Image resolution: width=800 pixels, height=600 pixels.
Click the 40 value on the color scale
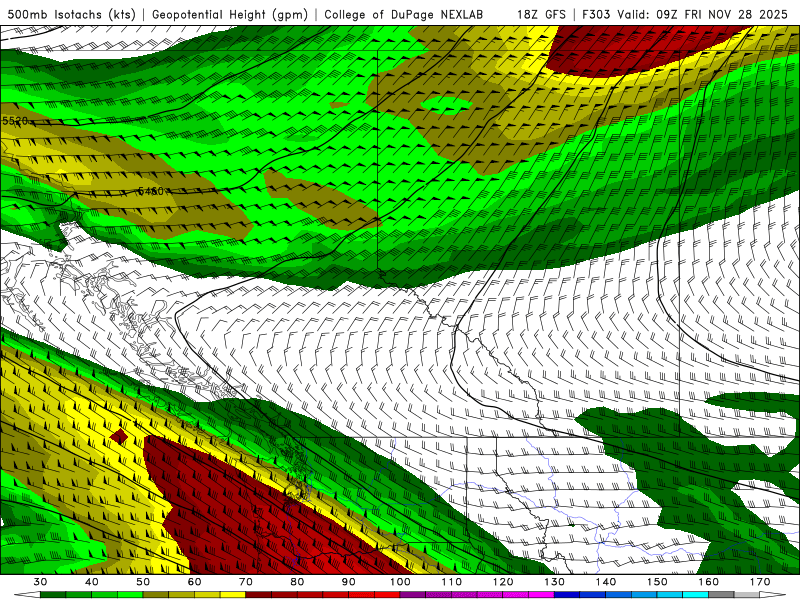pos(91,582)
